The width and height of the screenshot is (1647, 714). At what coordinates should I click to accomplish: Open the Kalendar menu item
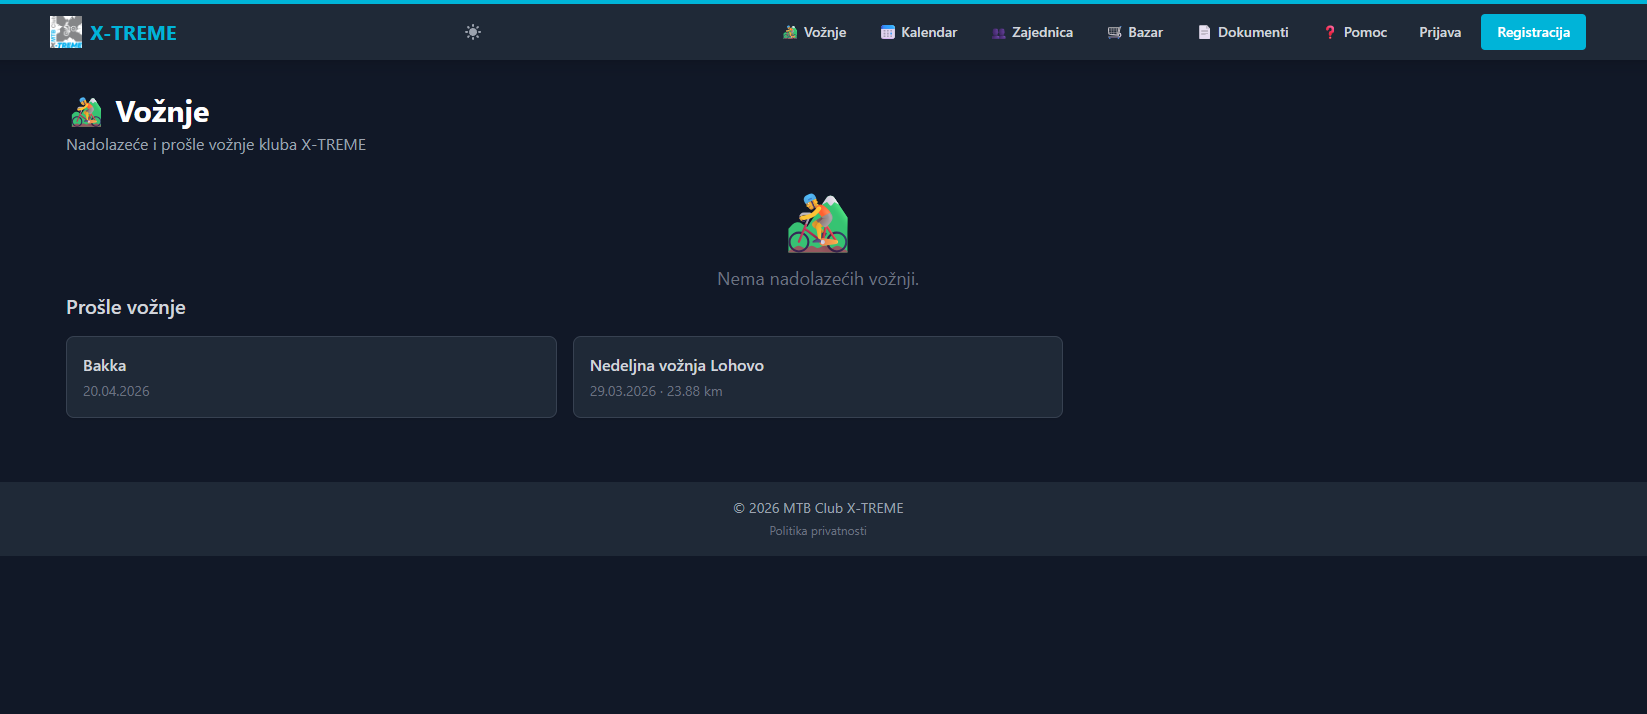tap(929, 32)
